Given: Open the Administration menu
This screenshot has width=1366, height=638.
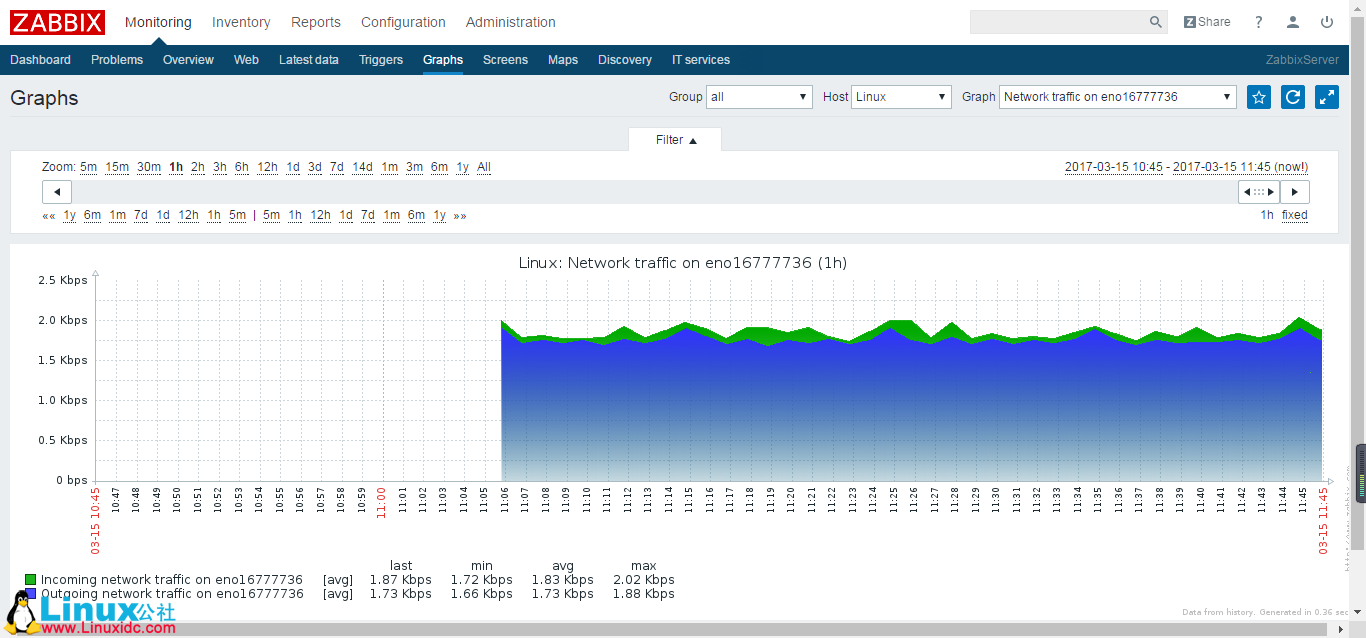Looking at the screenshot, I should [x=510, y=22].
